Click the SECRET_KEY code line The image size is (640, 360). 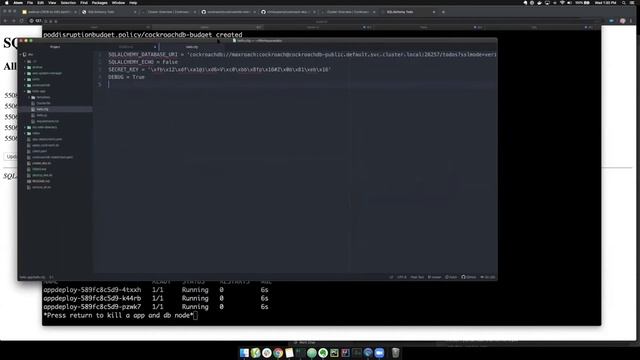coord(219,69)
